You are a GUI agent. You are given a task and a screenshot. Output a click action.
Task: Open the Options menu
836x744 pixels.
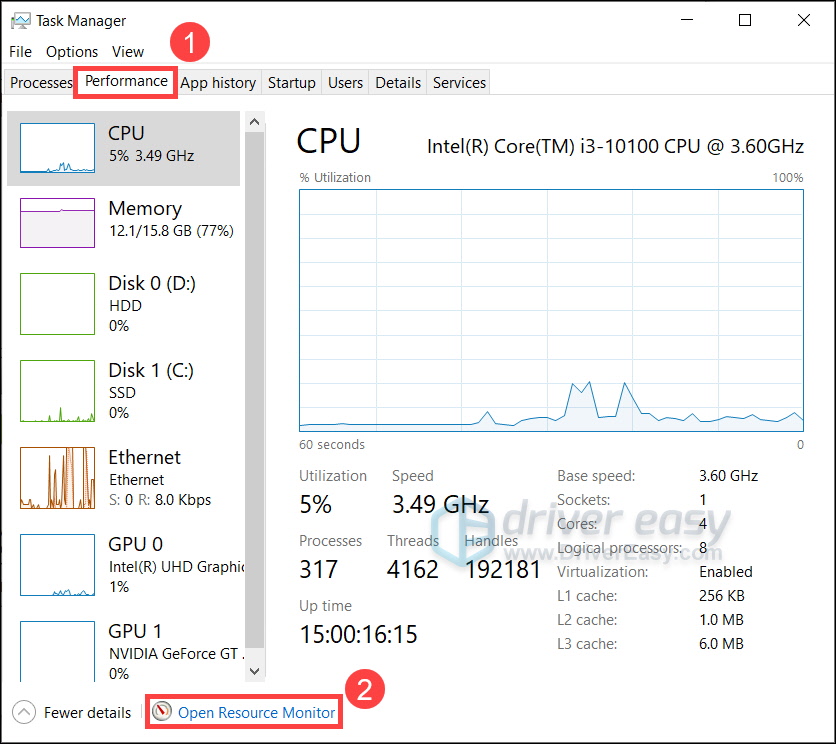click(72, 51)
